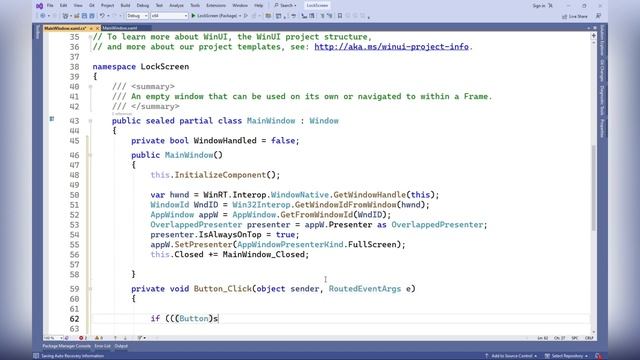Image resolution: width=640 pixels, height=360 pixels.
Task: Open the Project menu
Action: 107,6
